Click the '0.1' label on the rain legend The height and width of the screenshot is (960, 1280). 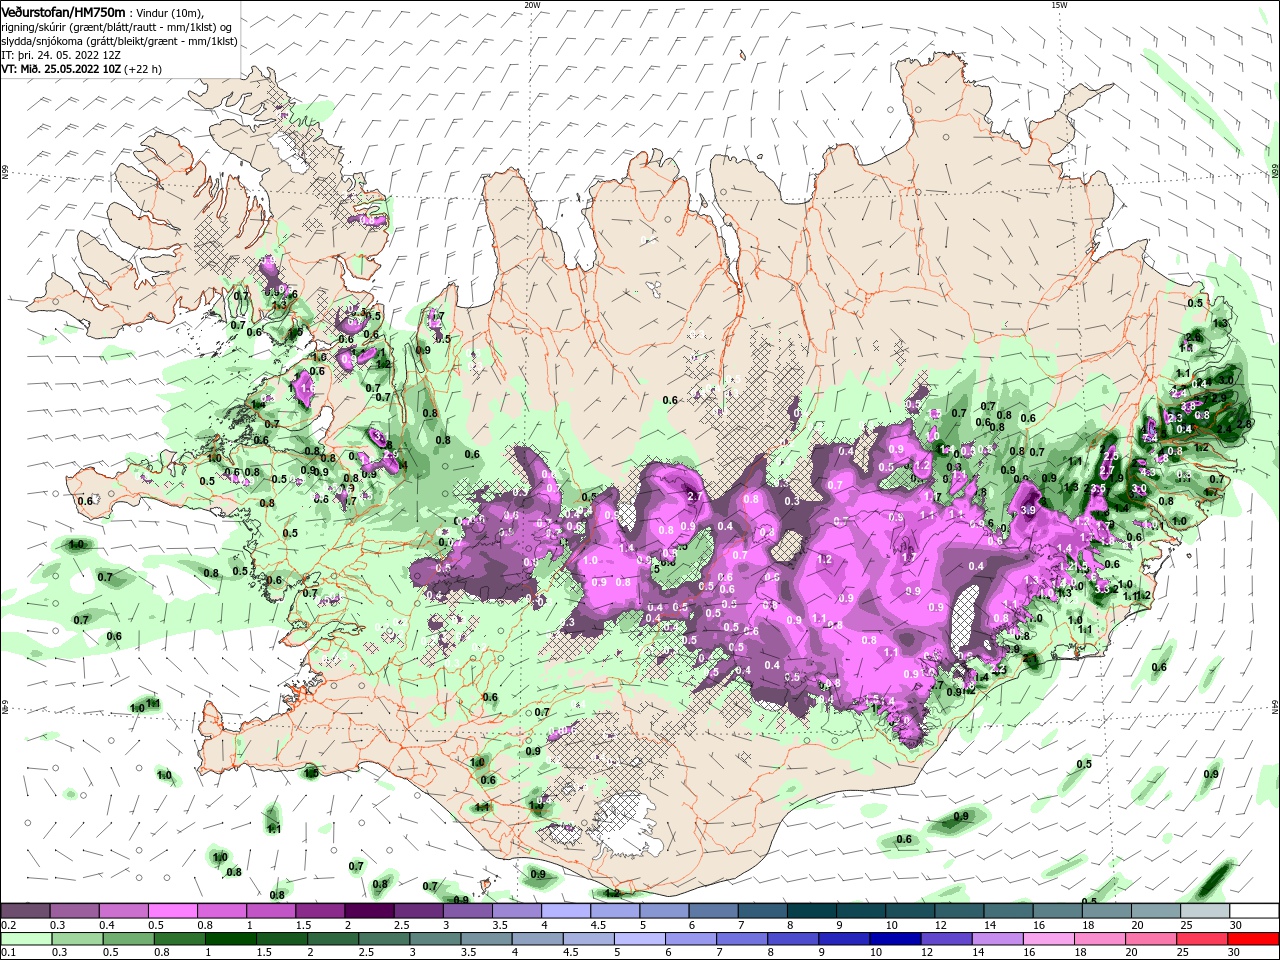7,953
